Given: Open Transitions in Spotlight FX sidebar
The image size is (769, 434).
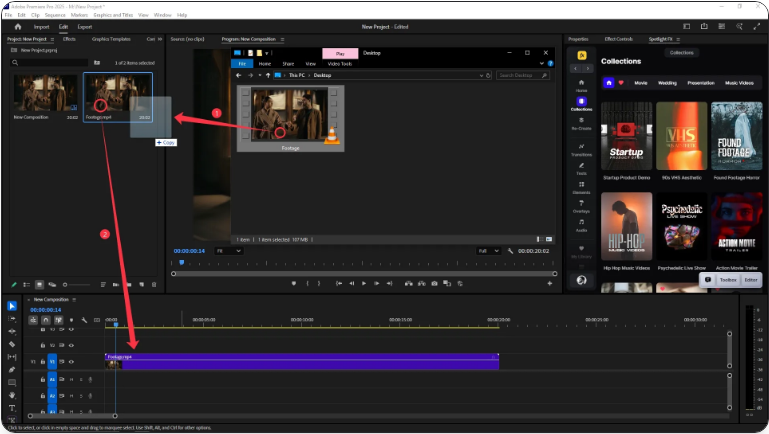Looking at the screenshot, I should (x=581, y=149).
